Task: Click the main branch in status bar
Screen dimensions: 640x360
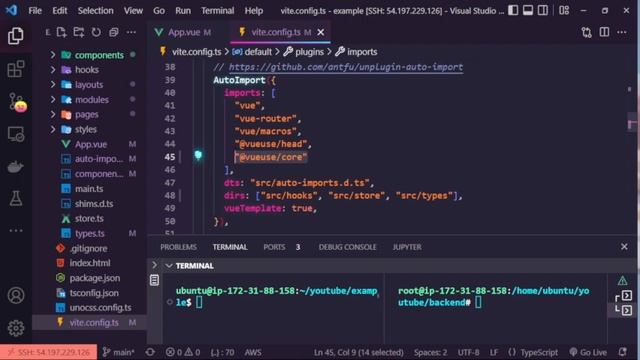Action: pos(118,352)
